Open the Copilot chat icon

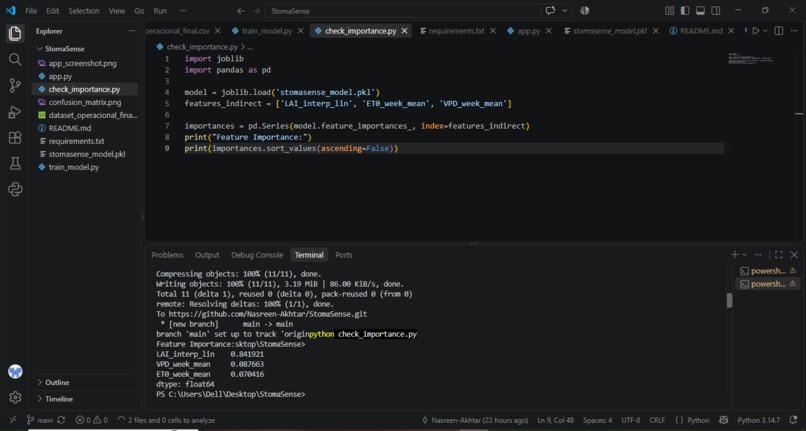tap(551, 11)
